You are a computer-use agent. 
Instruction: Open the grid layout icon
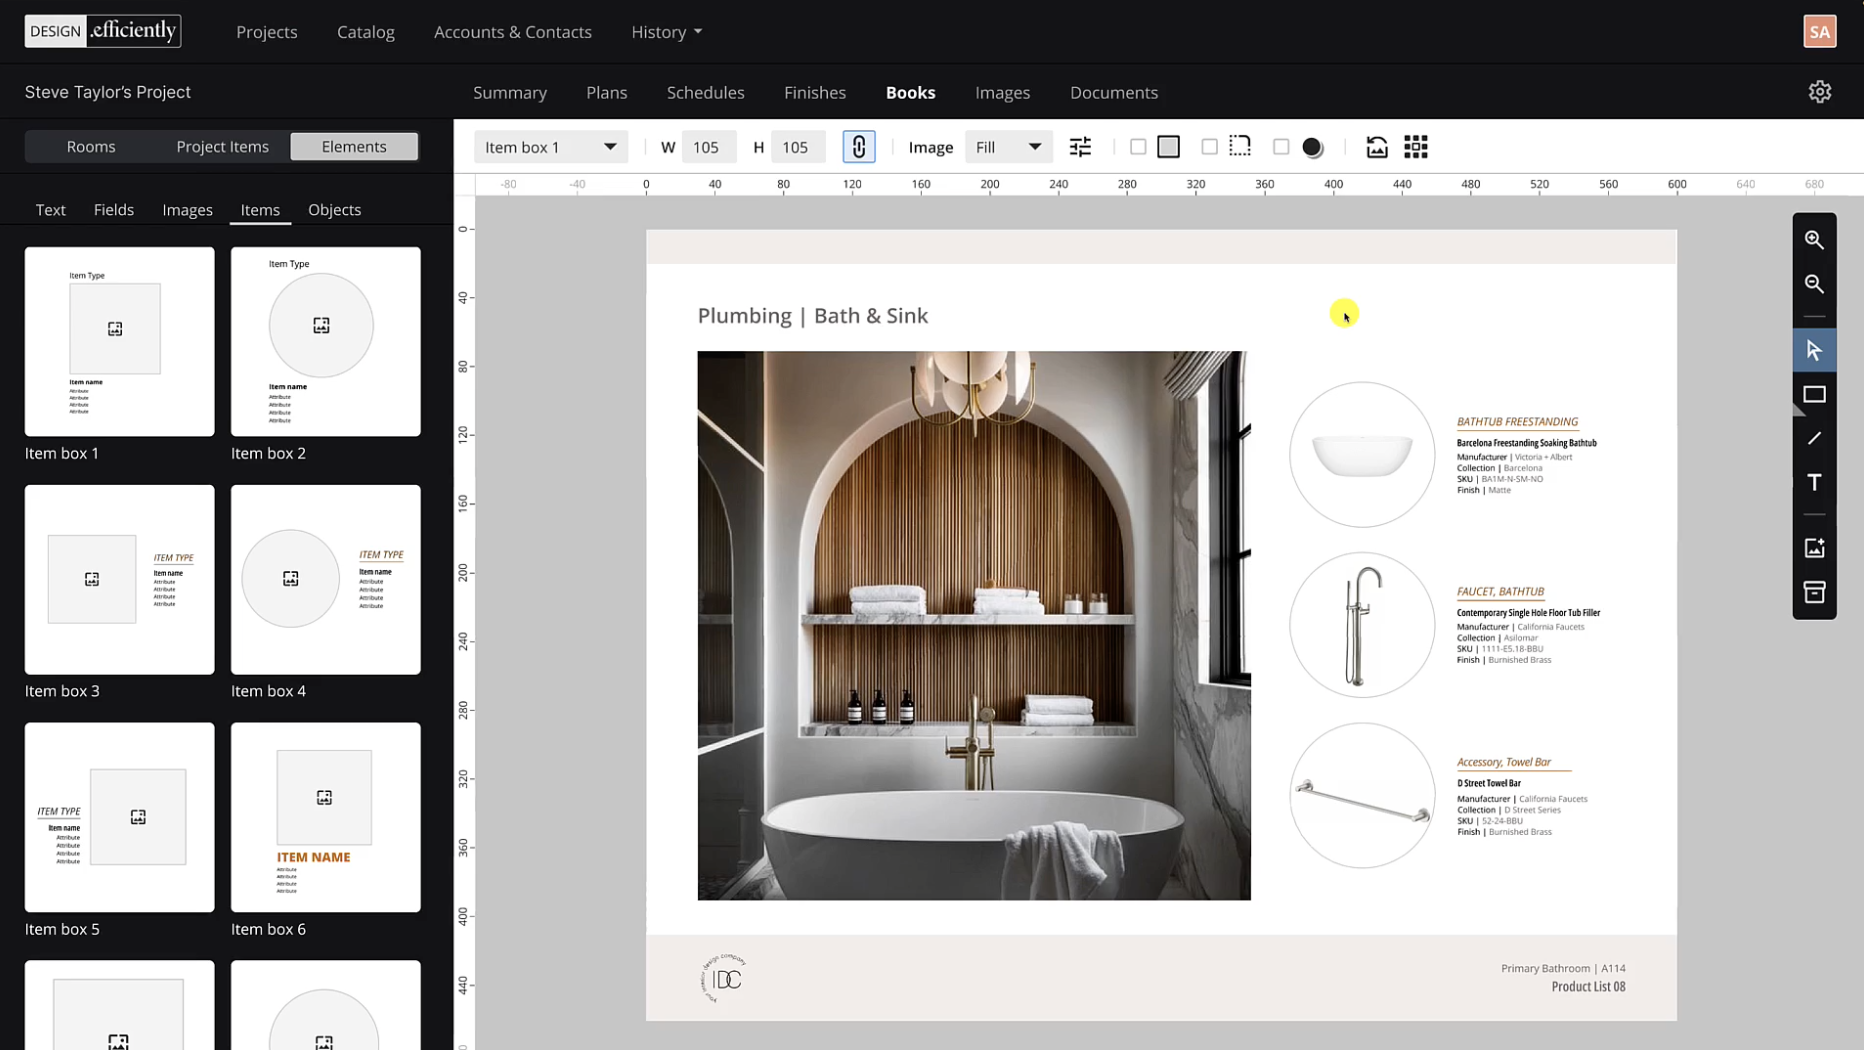pos(1416,147)
